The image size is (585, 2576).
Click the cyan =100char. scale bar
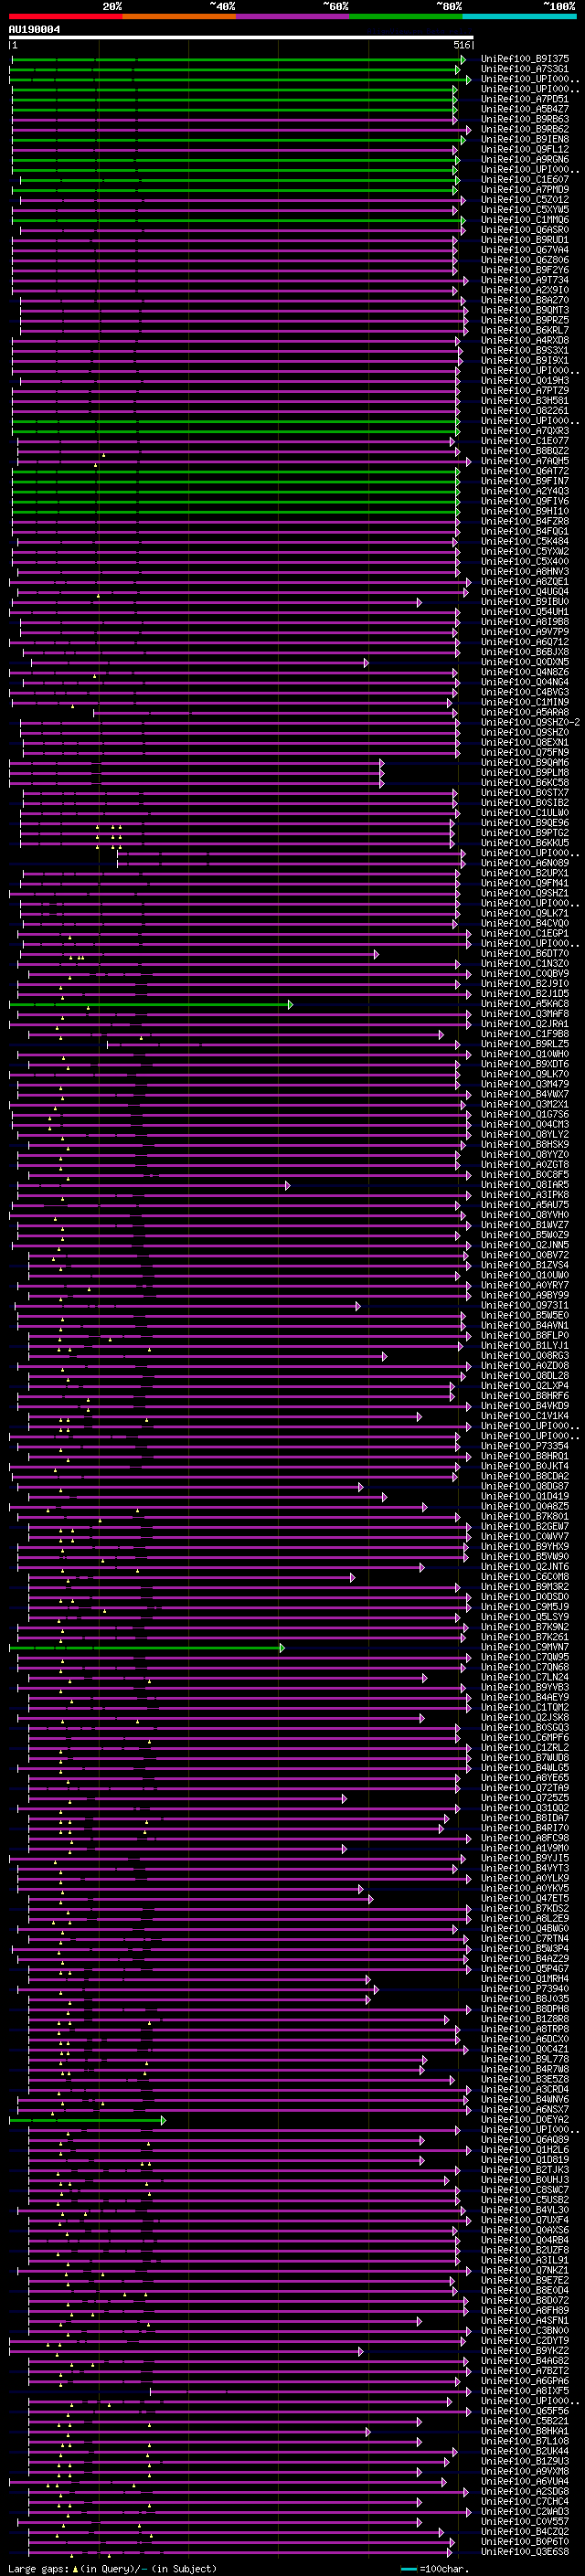pos(408,2569)
